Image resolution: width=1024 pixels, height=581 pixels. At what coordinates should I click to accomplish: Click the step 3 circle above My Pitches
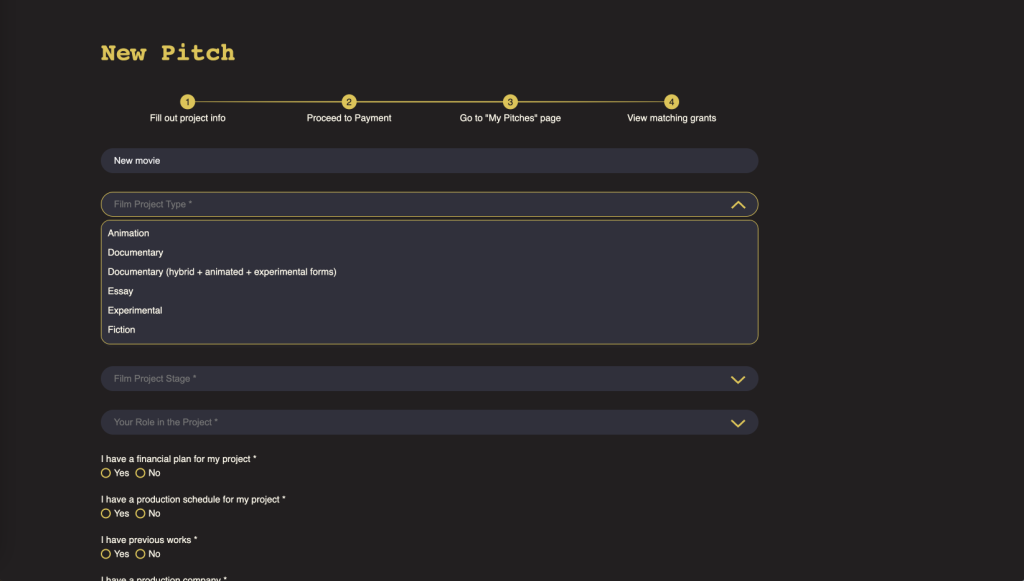click(510, 101)
